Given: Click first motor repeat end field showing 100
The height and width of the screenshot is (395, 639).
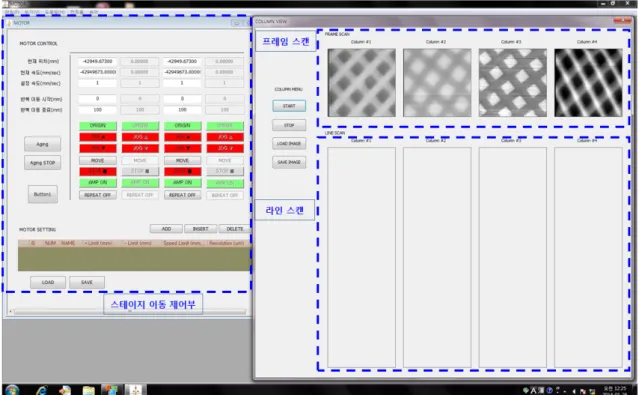Looking at the screenshot, I should [x=97, y=110].
